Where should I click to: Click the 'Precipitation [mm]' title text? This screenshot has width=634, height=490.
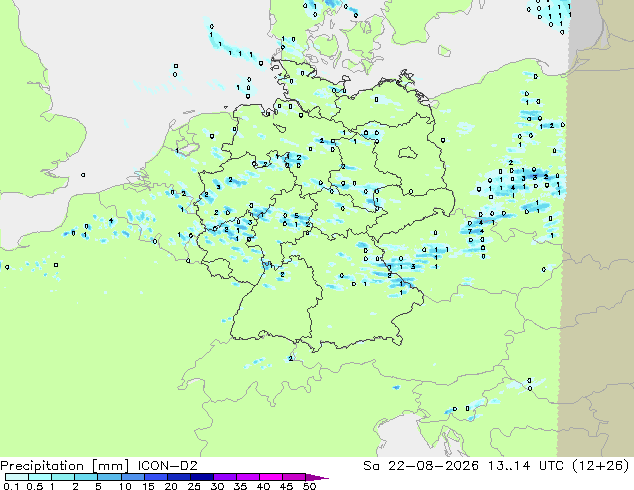(65, 466)
